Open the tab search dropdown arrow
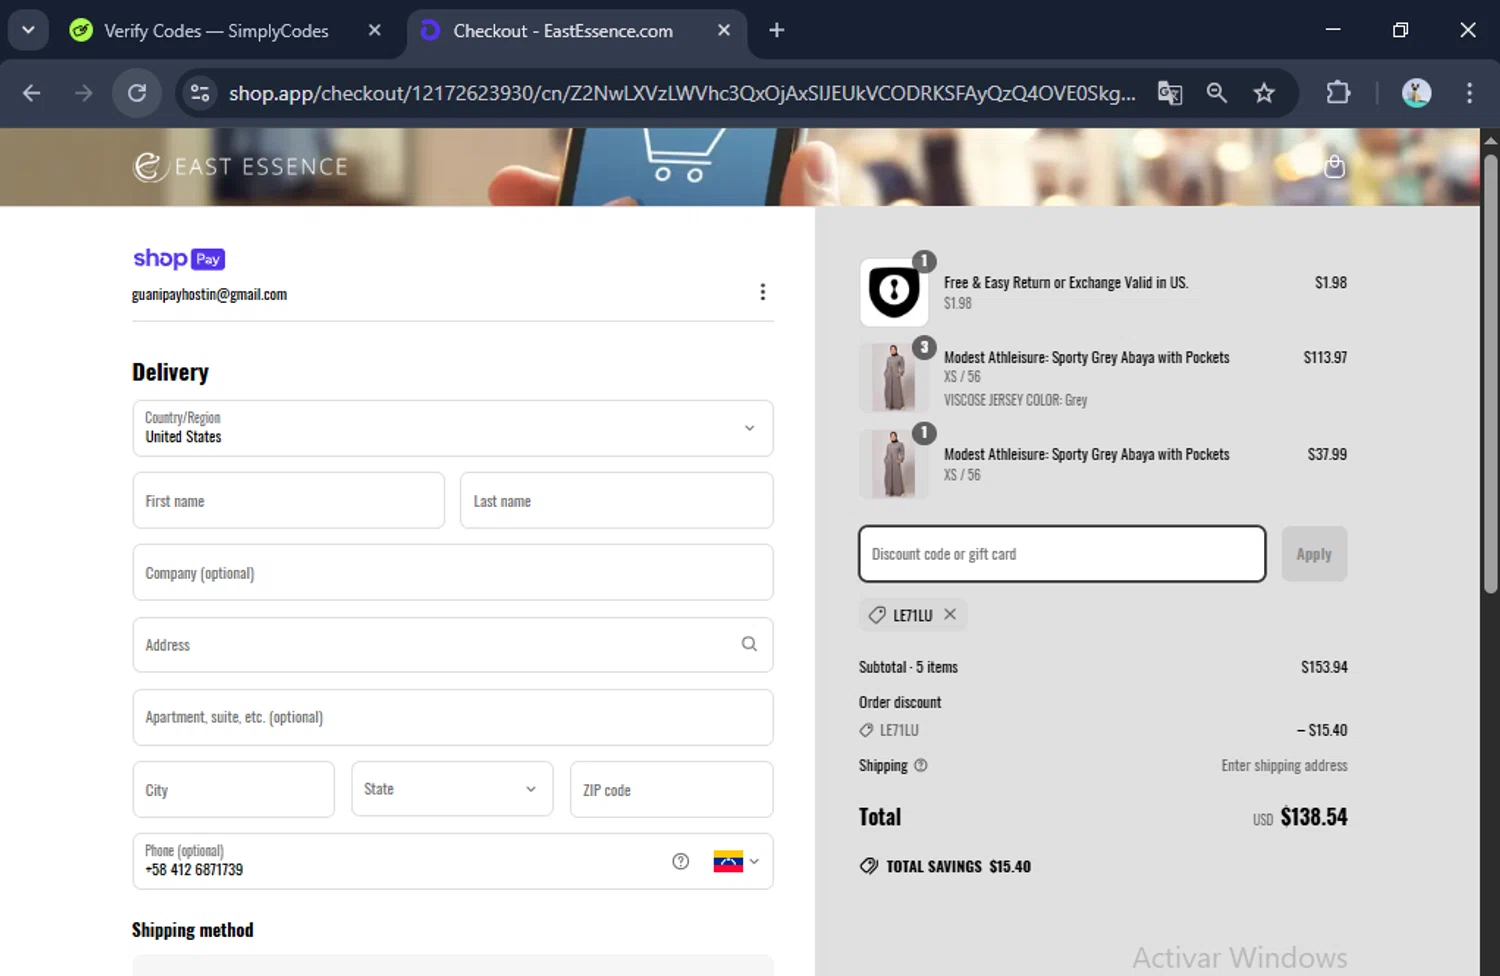This screenshot has width=1500, height=976. (28, 30)
